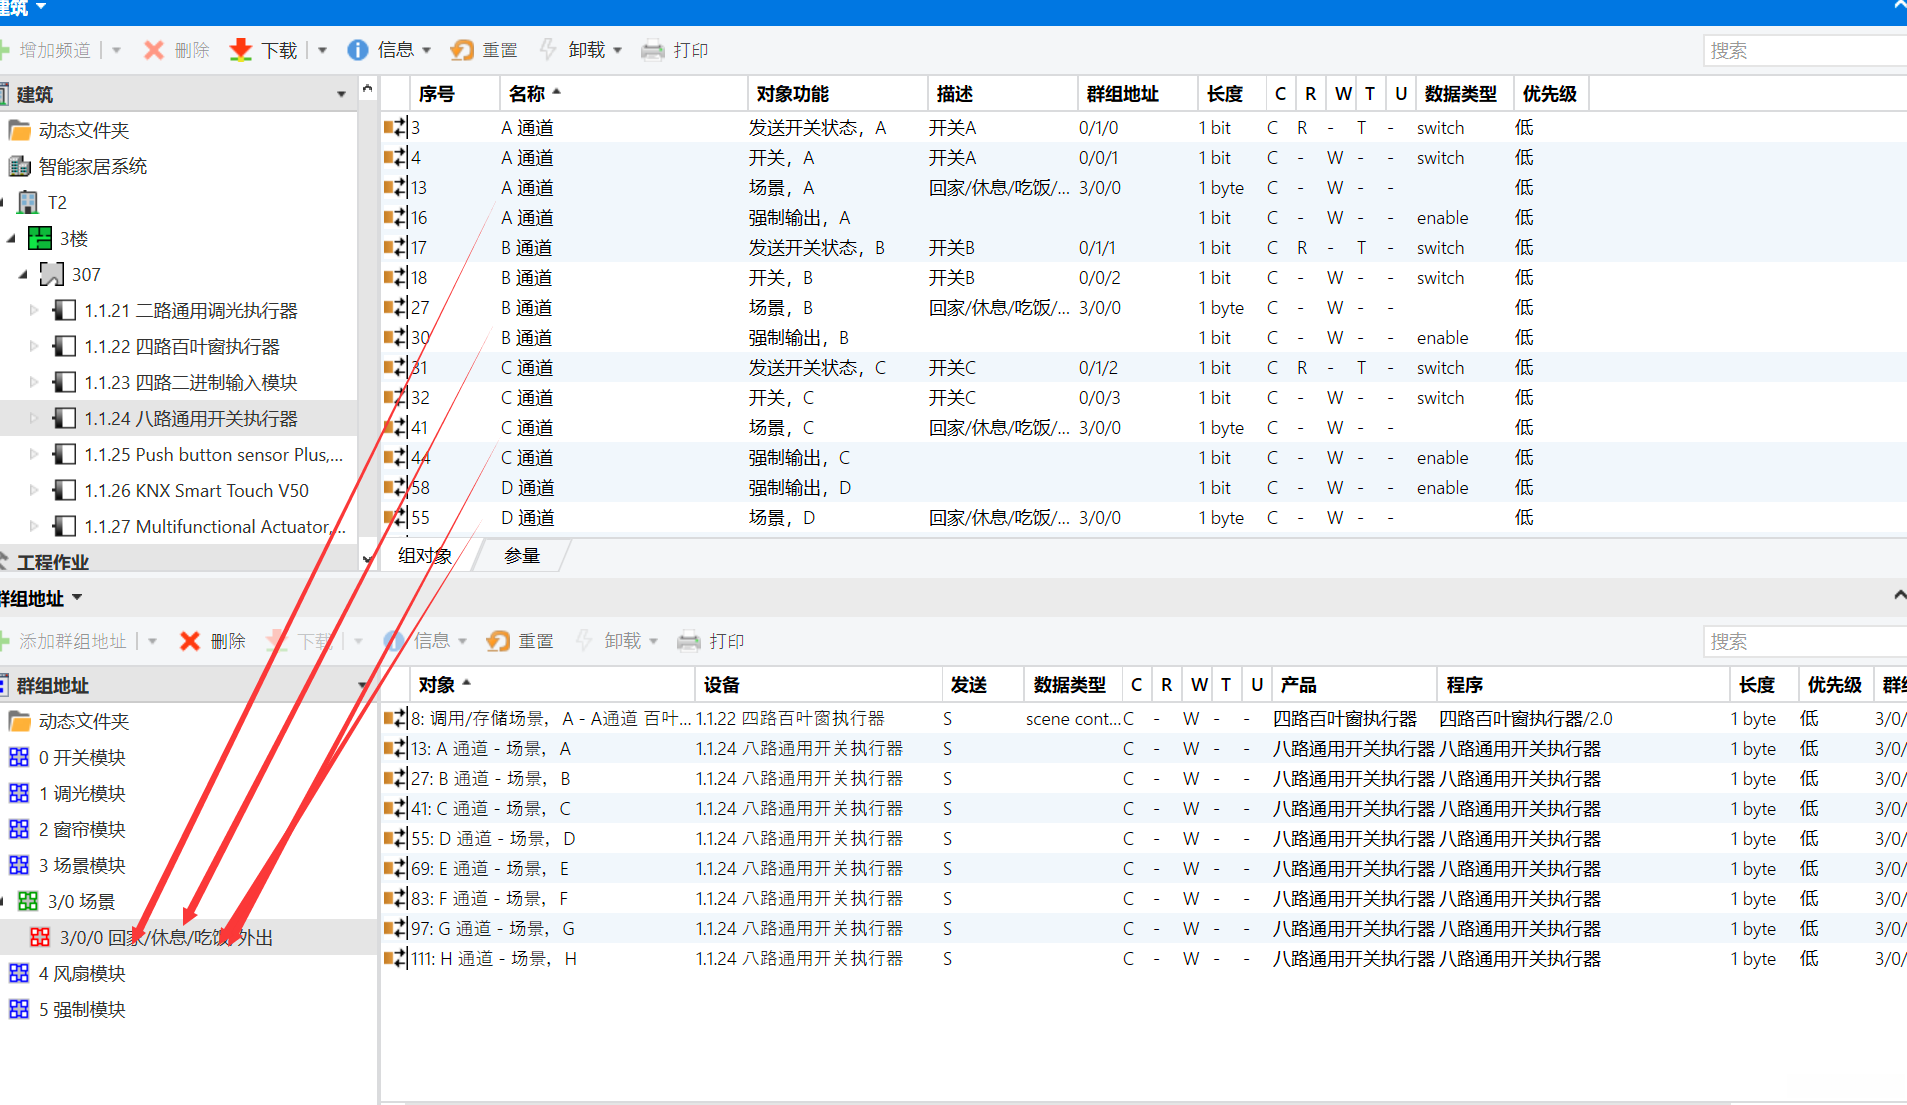Image resolution: width=1907 pixels, height=1105 pixels.
Task: Open the 卸载 dropdown arrow in the building toolbar
Action: (x=618, y=50)
